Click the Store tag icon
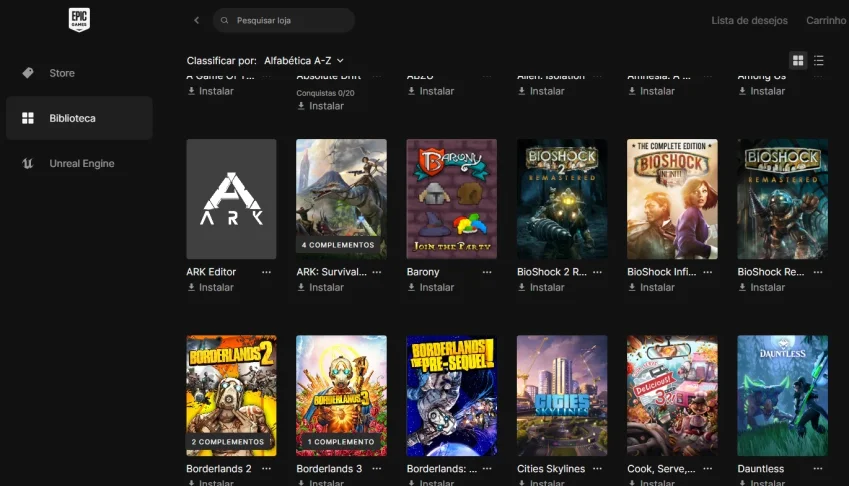The height and width of the screenshot is (486, 849). pyautogui.click(x=28, y=73)
